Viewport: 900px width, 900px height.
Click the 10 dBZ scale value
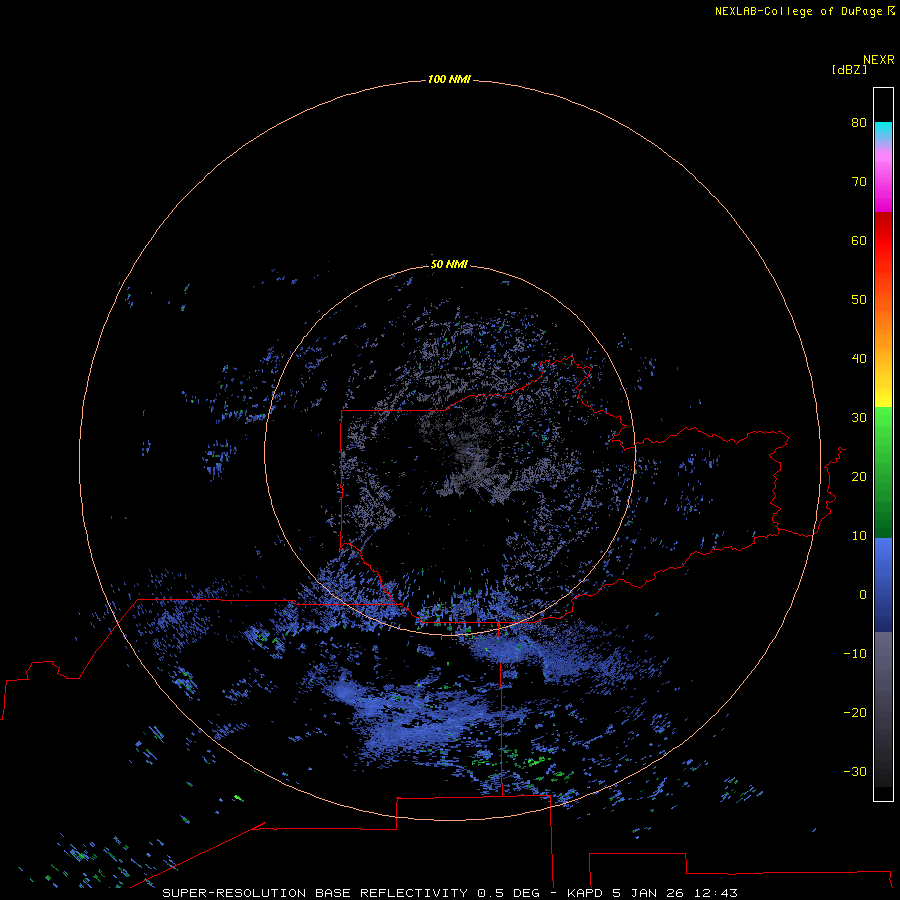click(x=859, y=536)
